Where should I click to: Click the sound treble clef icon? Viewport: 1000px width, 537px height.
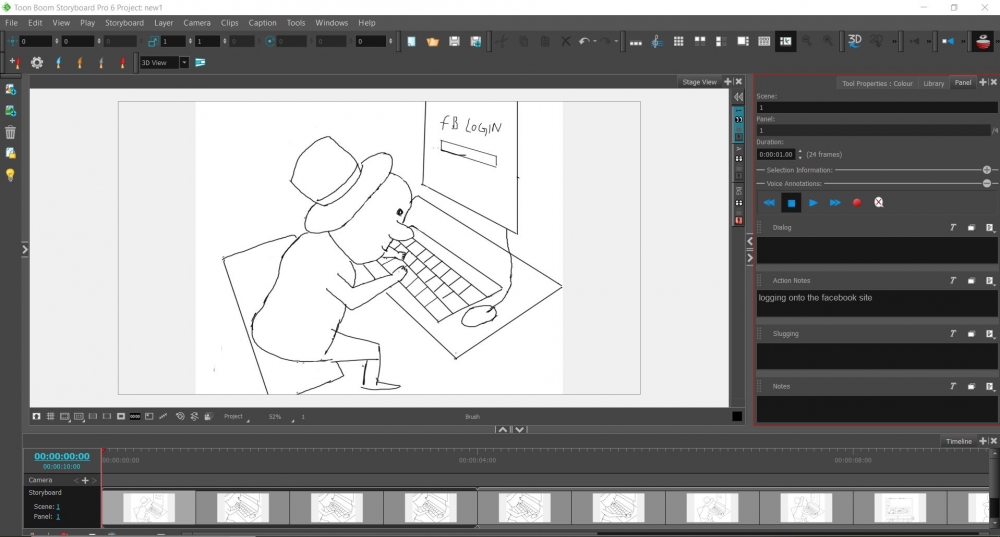[x=657, y=41]
